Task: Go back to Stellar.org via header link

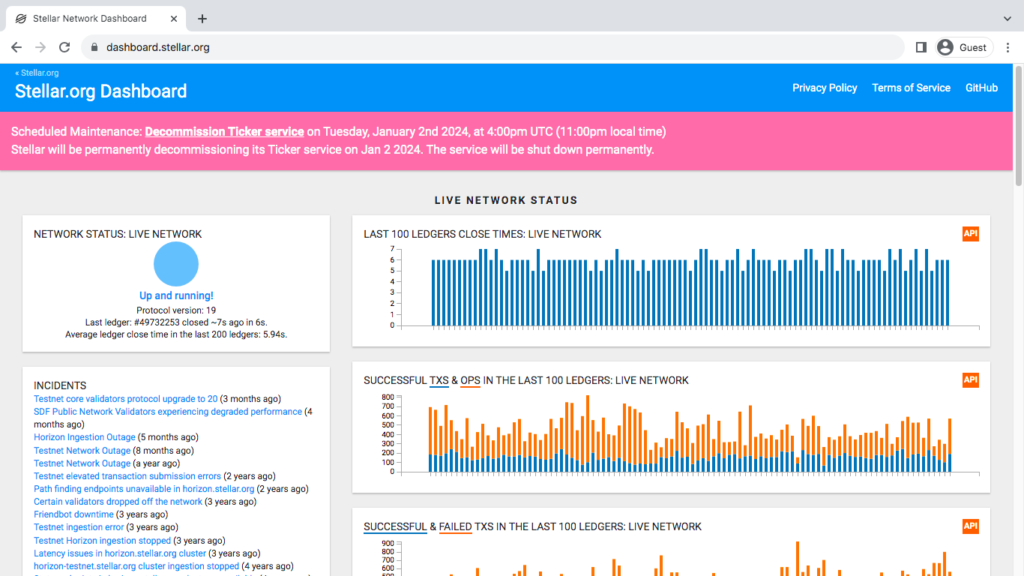Action: tap(37, 73)
